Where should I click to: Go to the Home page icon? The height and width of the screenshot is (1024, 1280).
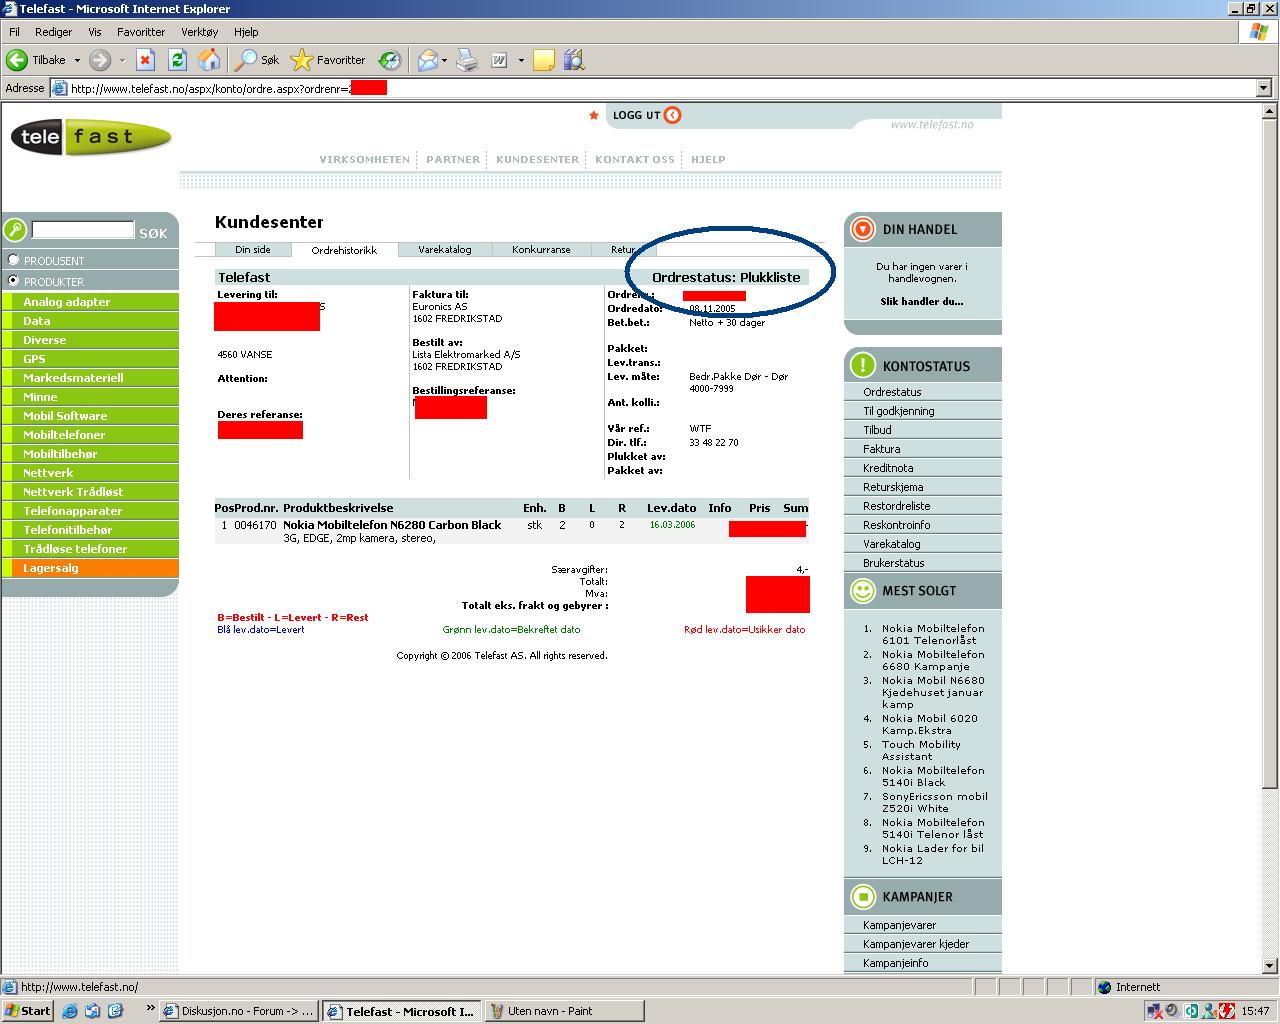pos(209,60)
